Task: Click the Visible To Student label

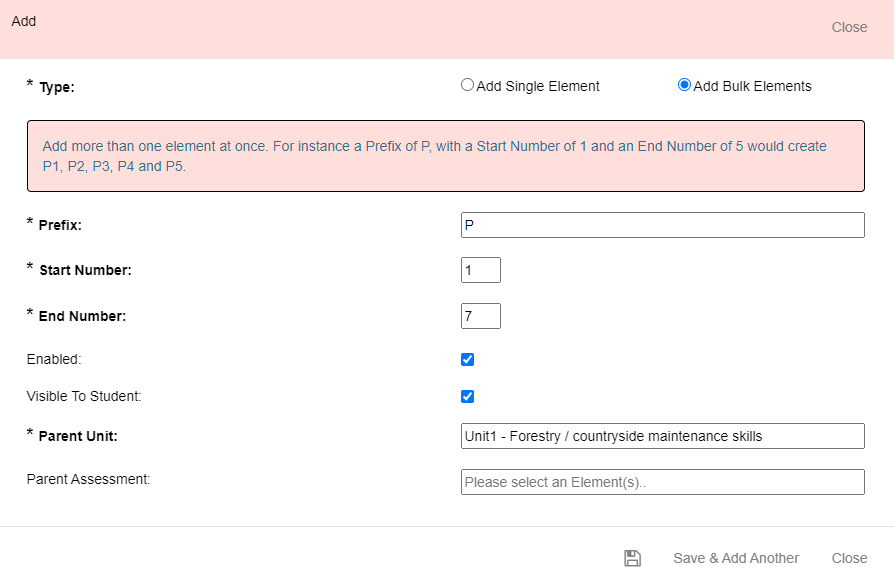Action: (84, 396)
